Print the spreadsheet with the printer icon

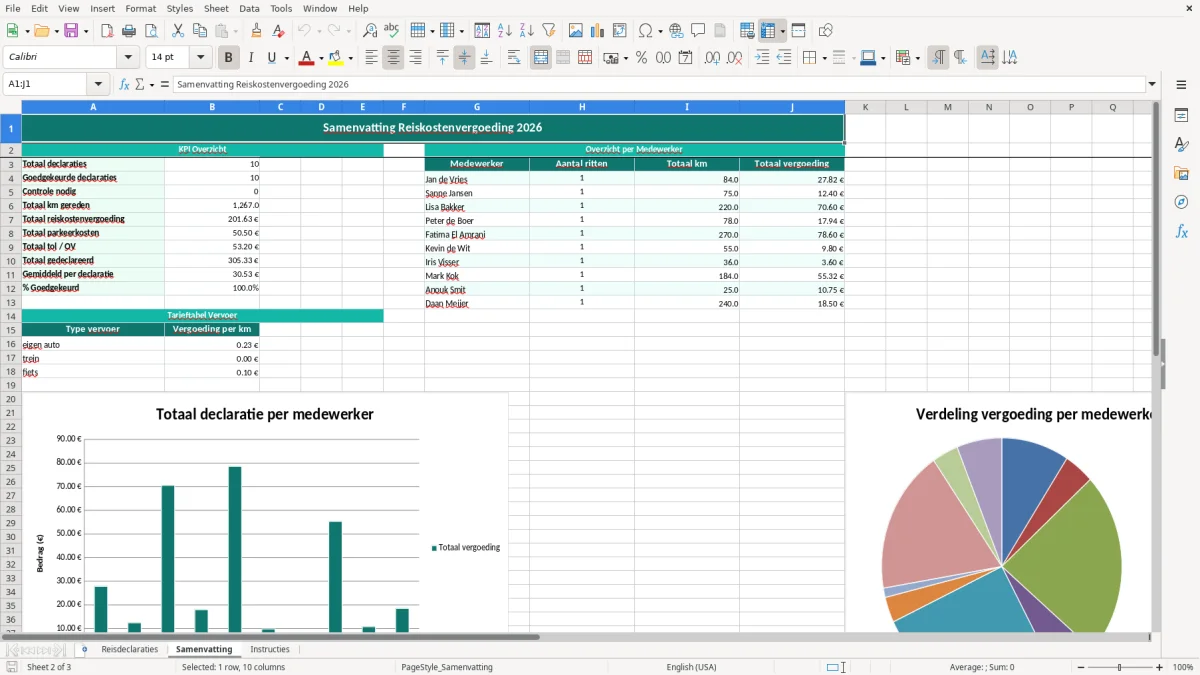coord(129,31)
